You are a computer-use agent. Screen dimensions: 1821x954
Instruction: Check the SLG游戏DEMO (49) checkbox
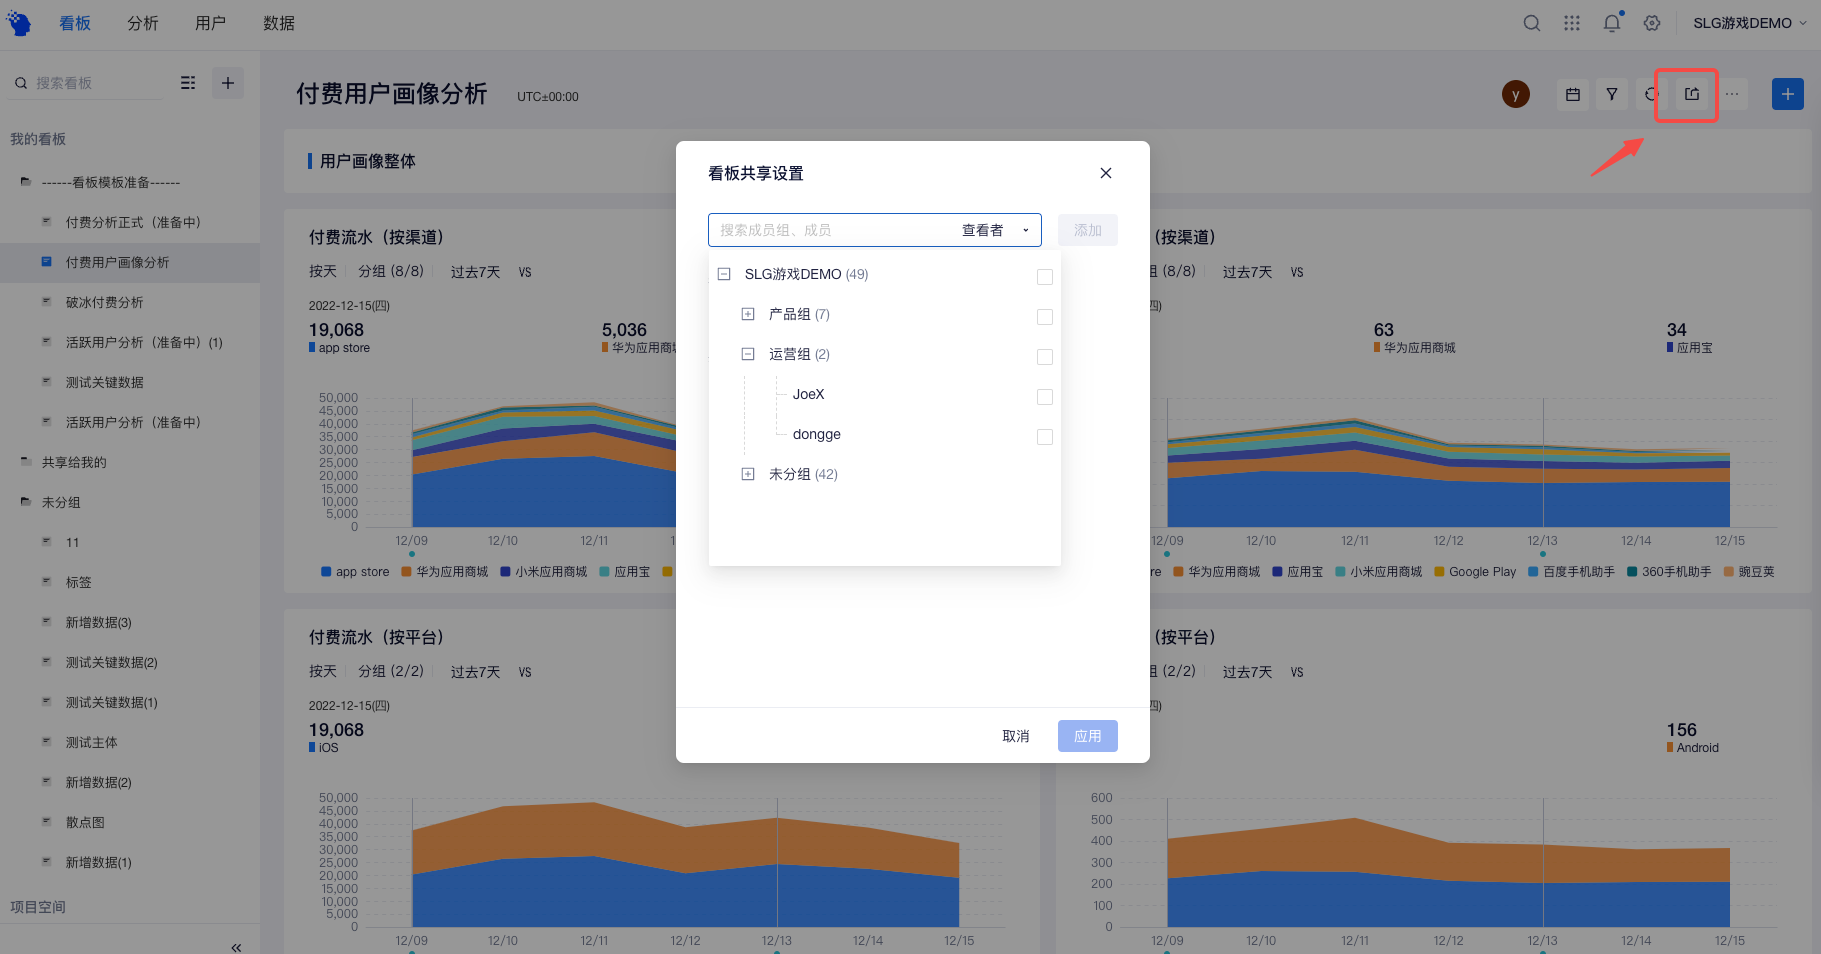click(1045, 277)
